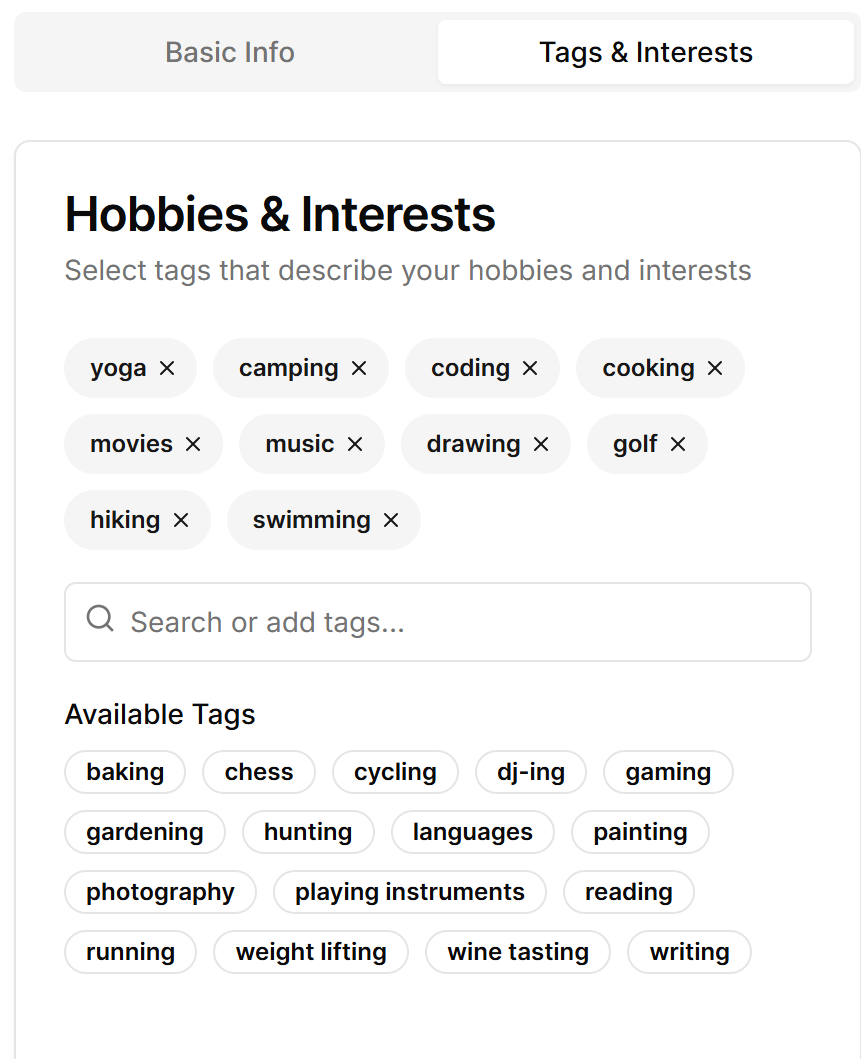Delete the swimming tag

391,520
